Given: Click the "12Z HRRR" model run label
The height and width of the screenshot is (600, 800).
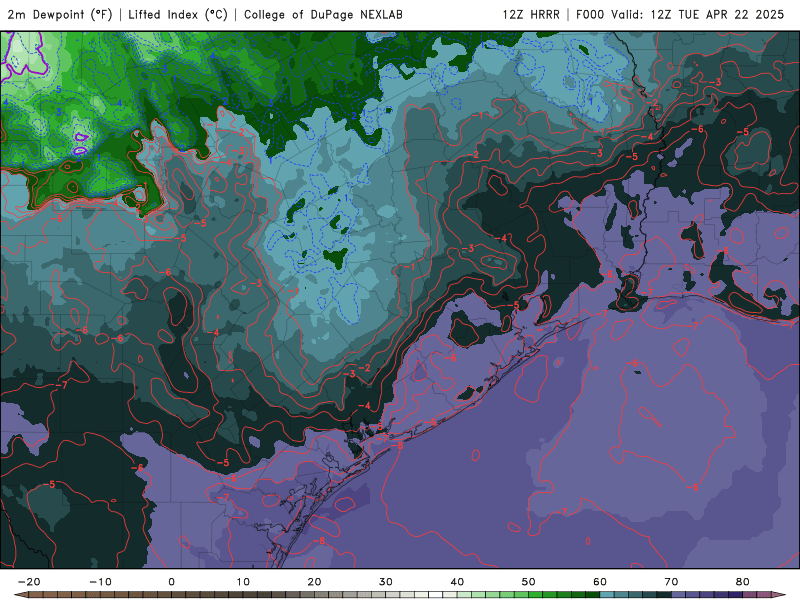Looking at the screenshot, I should pyautogui.click(x=531, y=15).
